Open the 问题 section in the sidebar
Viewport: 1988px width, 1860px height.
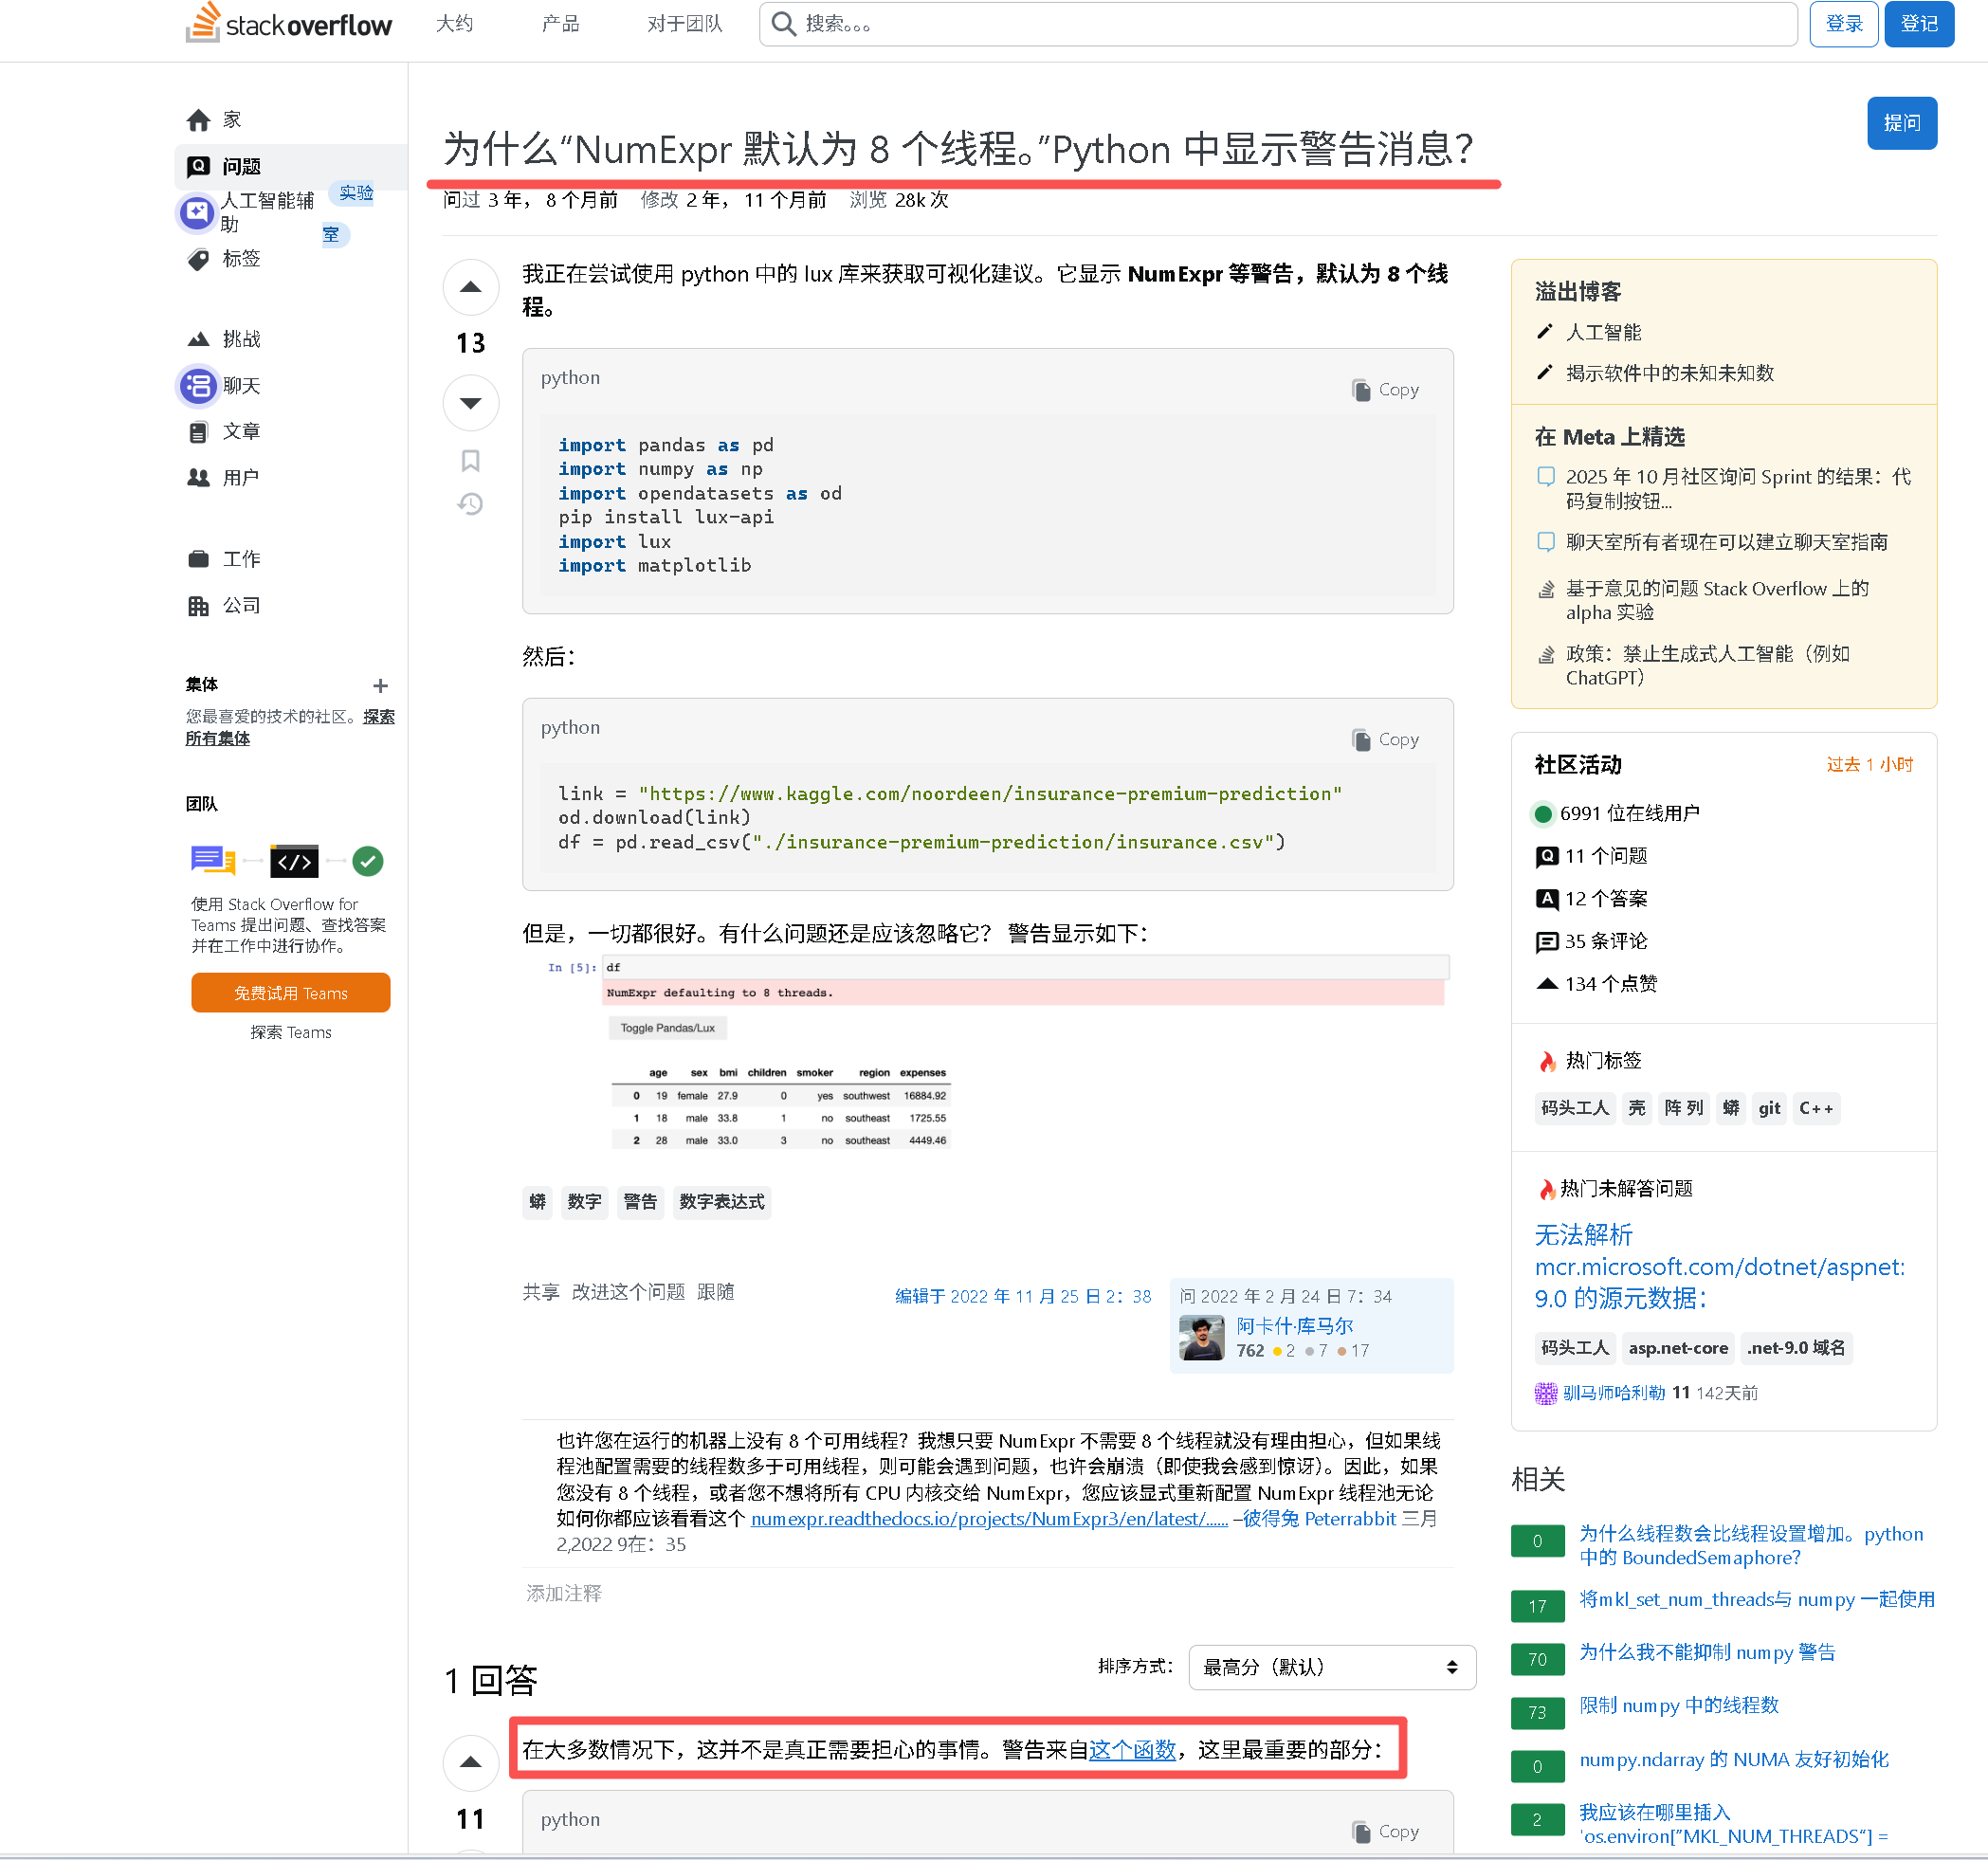(241, 166)
